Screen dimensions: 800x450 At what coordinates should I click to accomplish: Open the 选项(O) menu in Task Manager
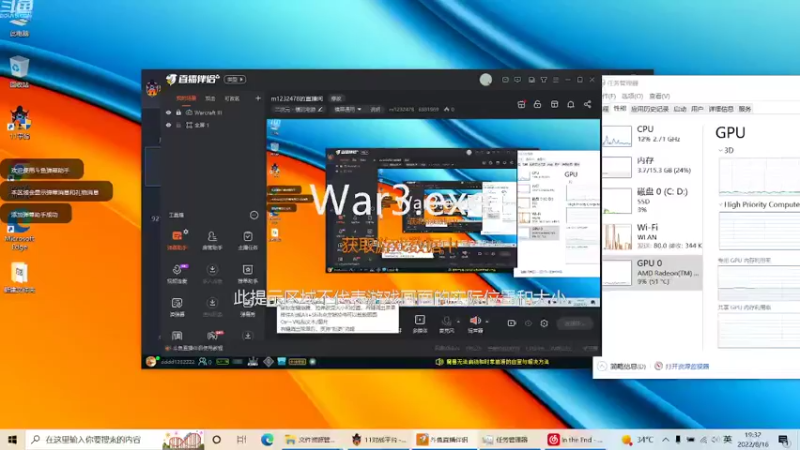pyautogui.click(x=632, y=96)
